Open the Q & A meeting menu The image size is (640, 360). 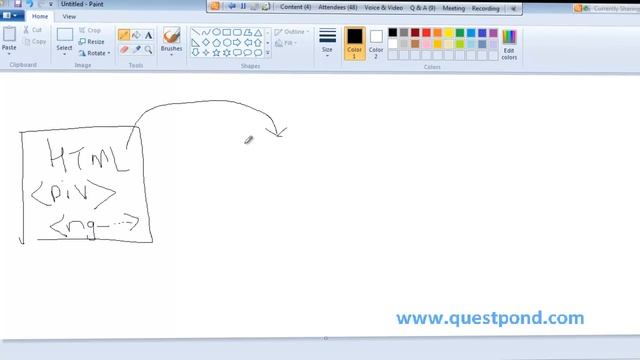[422, 8]
